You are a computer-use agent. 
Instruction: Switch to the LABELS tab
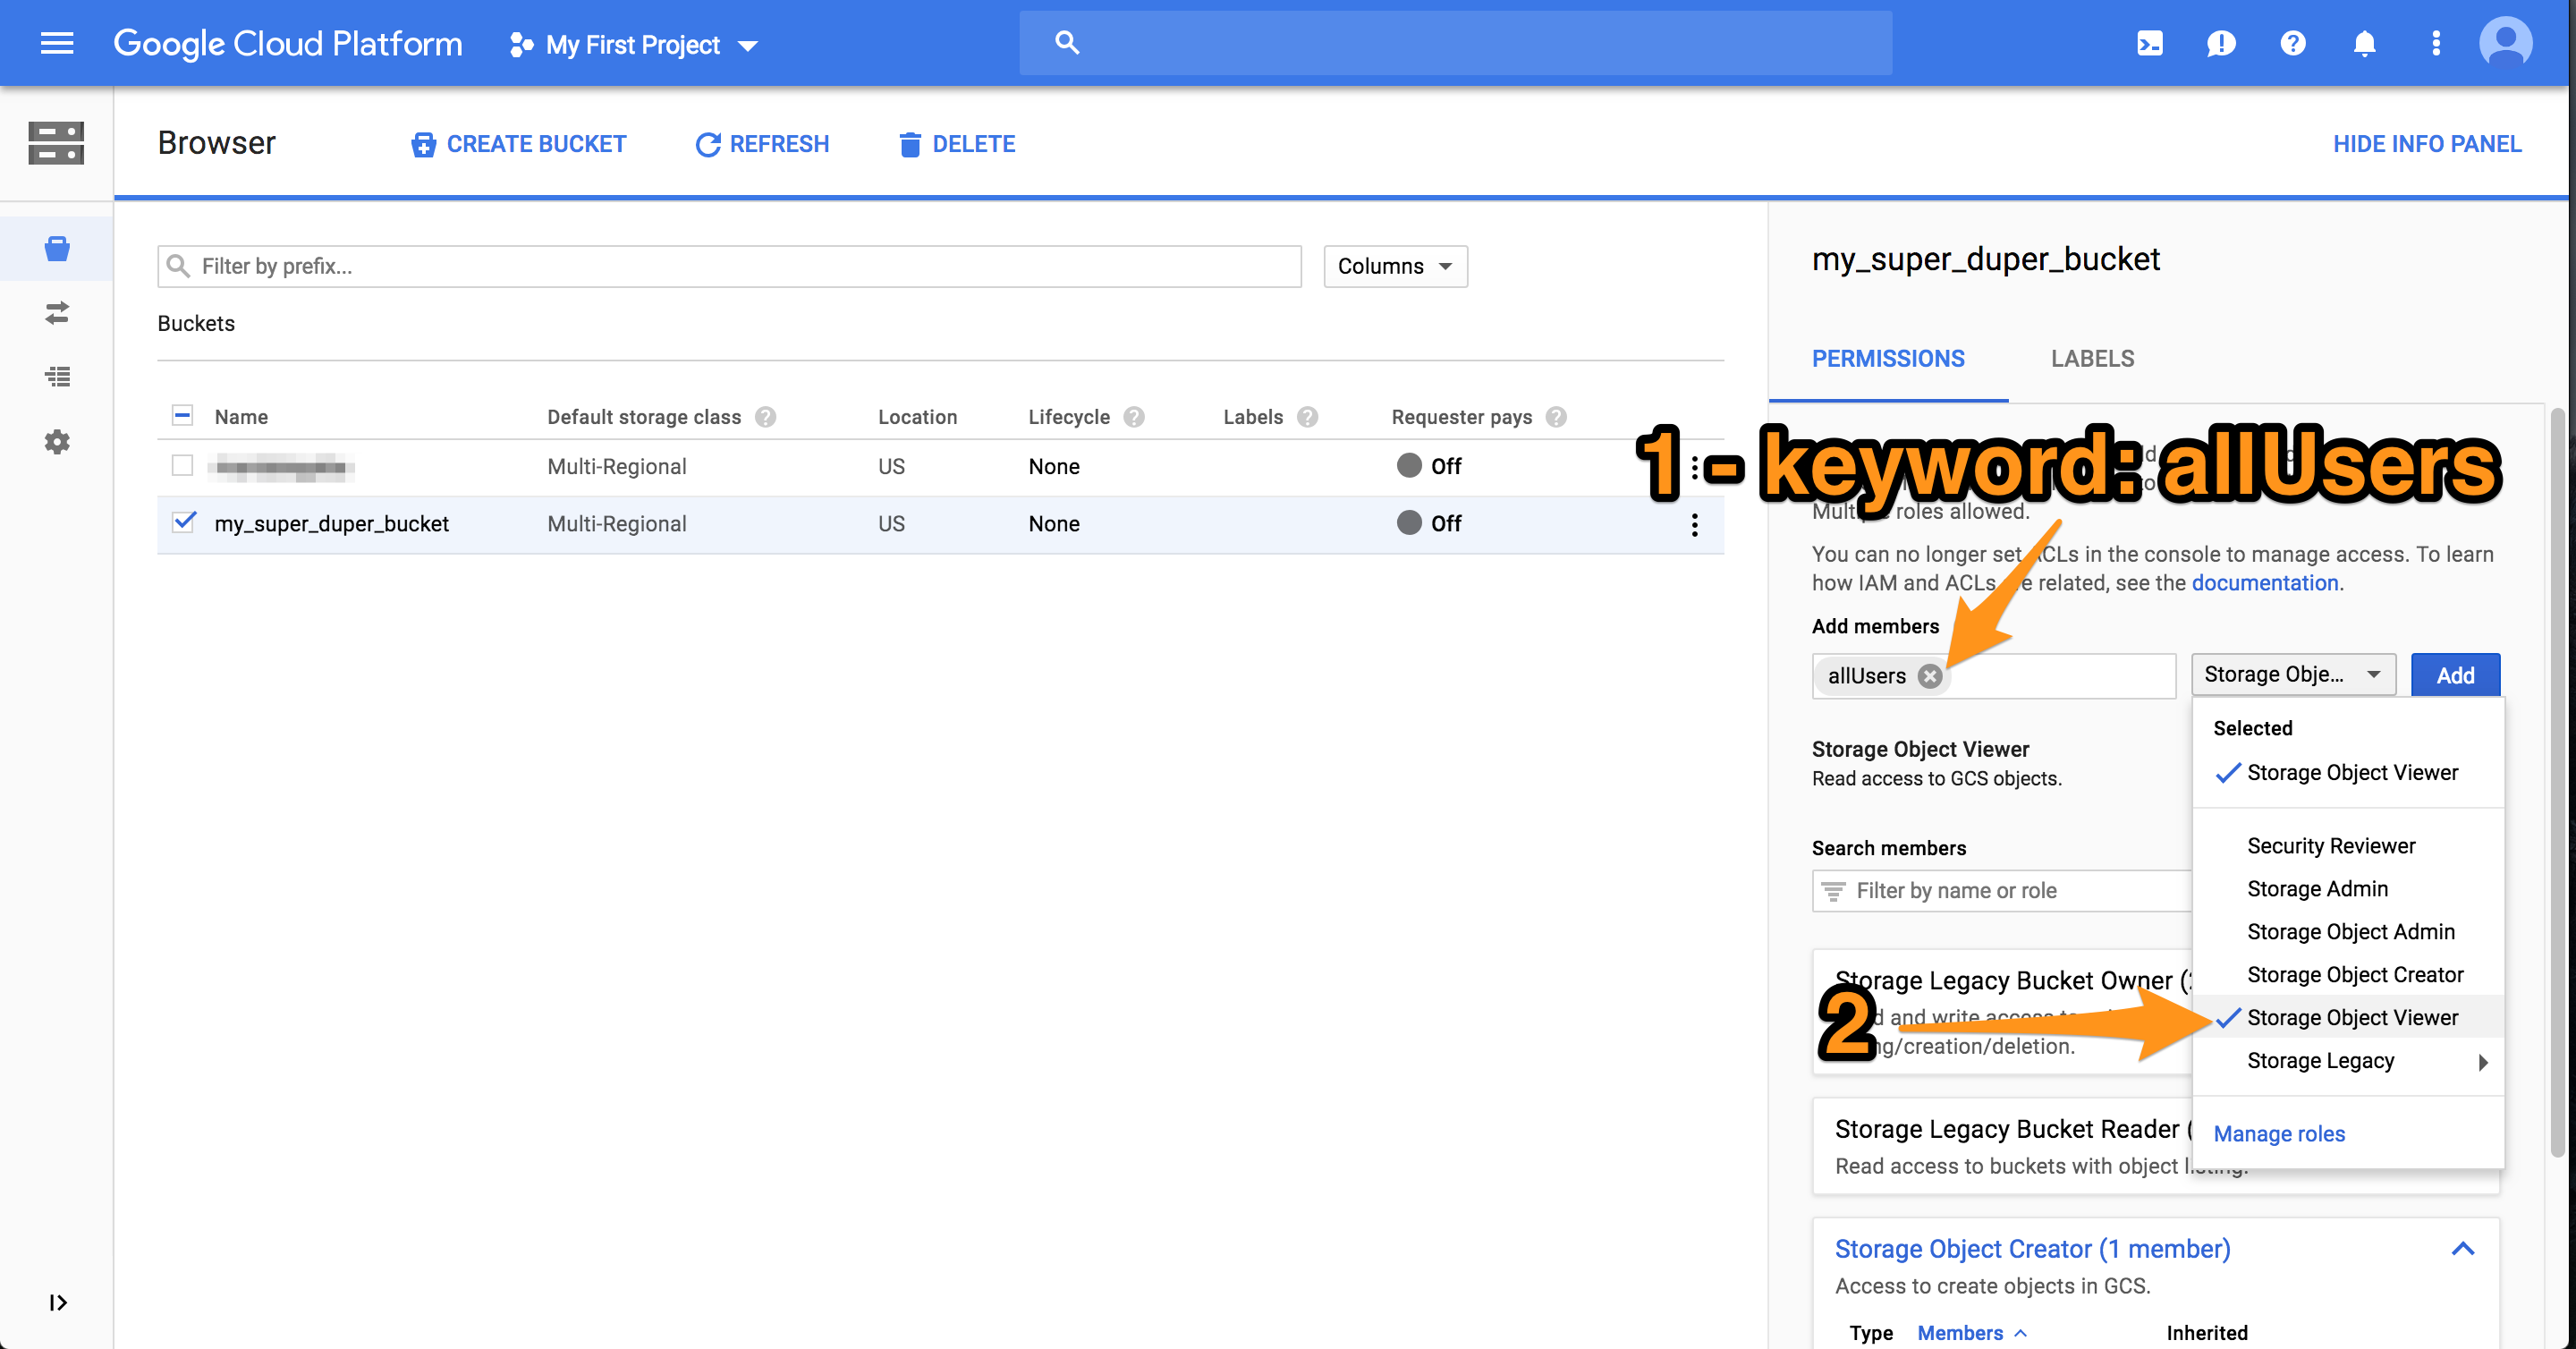2092,359
